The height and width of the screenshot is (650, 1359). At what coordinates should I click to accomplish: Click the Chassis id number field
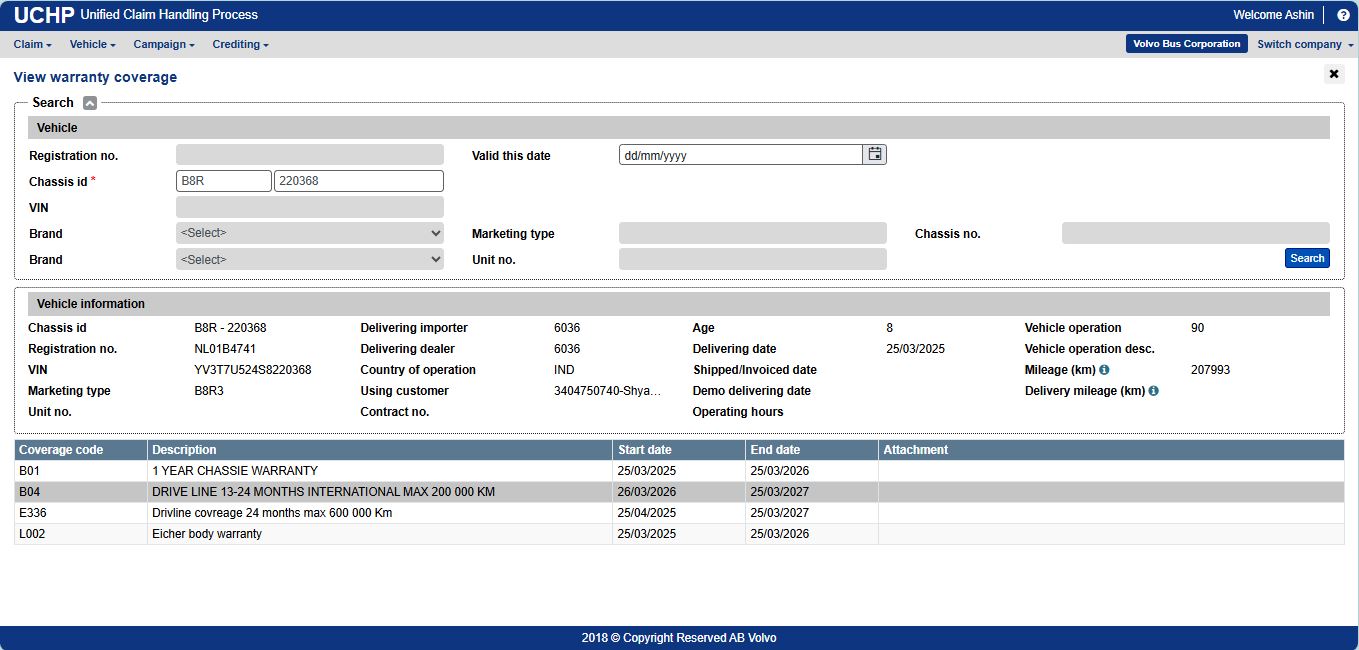coord(358,181)
